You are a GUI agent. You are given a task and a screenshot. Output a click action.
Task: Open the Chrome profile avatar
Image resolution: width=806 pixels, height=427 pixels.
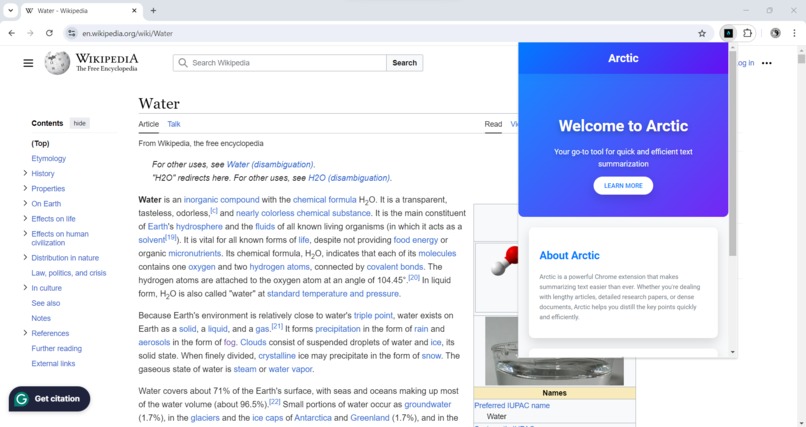tap(775, 33)
